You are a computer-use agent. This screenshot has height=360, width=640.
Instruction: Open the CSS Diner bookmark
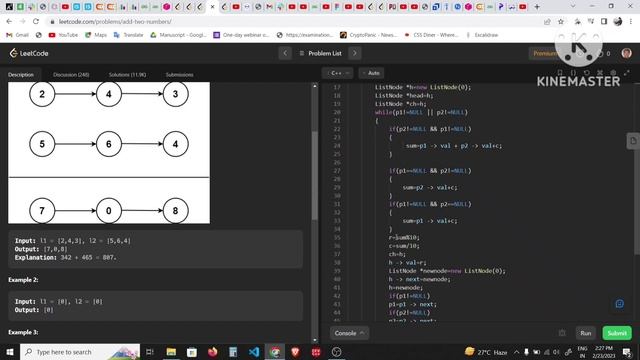431,35
